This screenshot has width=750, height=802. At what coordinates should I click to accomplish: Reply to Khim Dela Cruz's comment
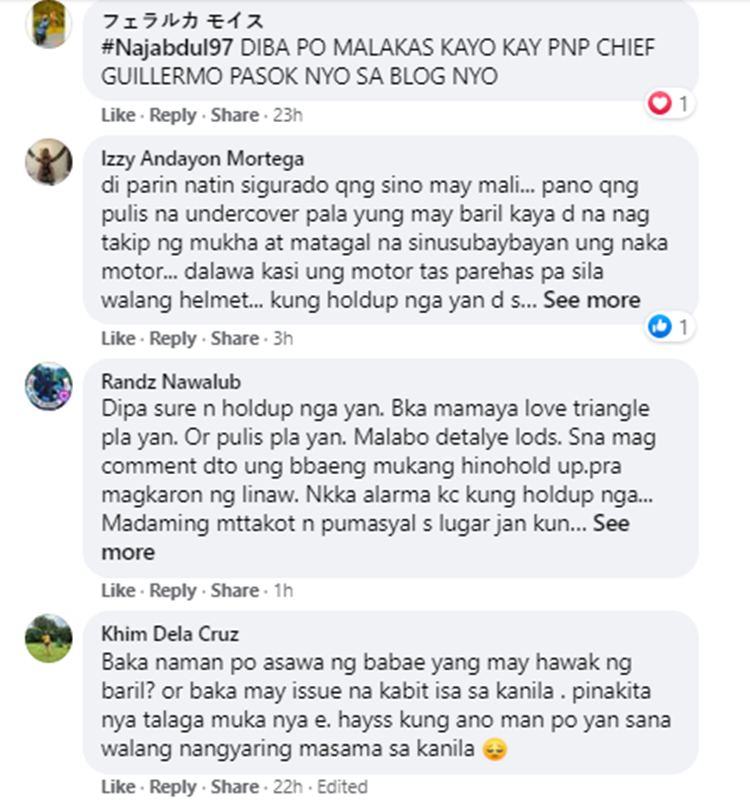click(x=172, y=787)
